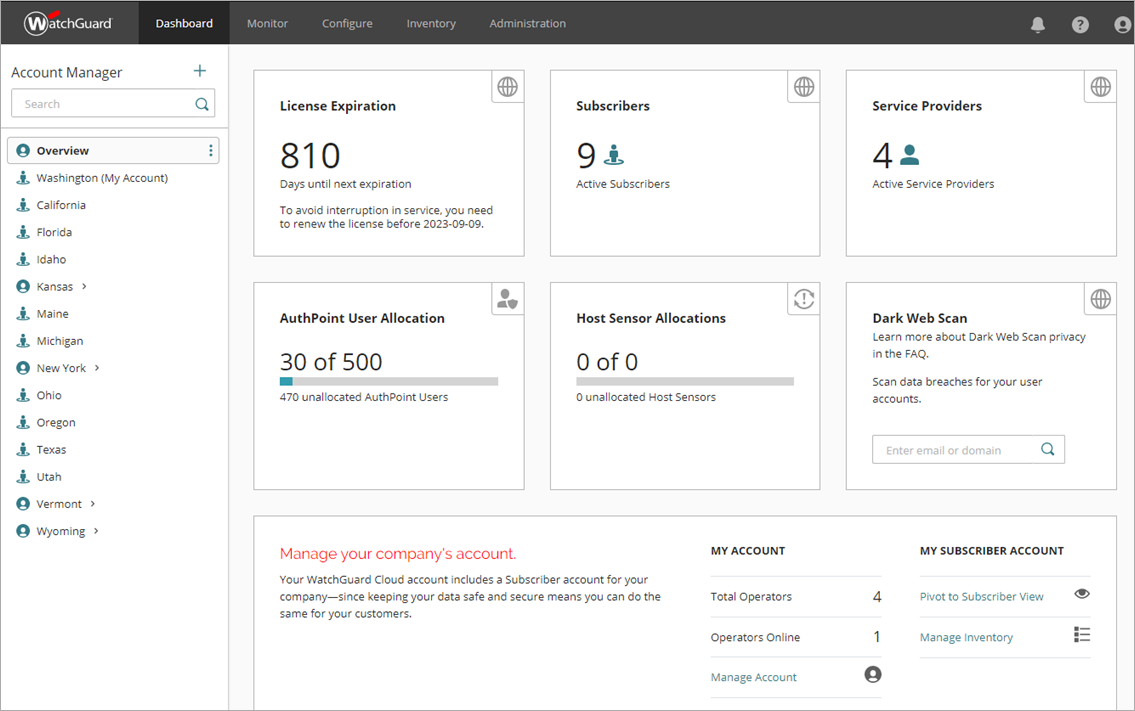1135x711 pixels.
Task: Click the user allocation icon on AuthPoint tile
Action: [507, 299]
